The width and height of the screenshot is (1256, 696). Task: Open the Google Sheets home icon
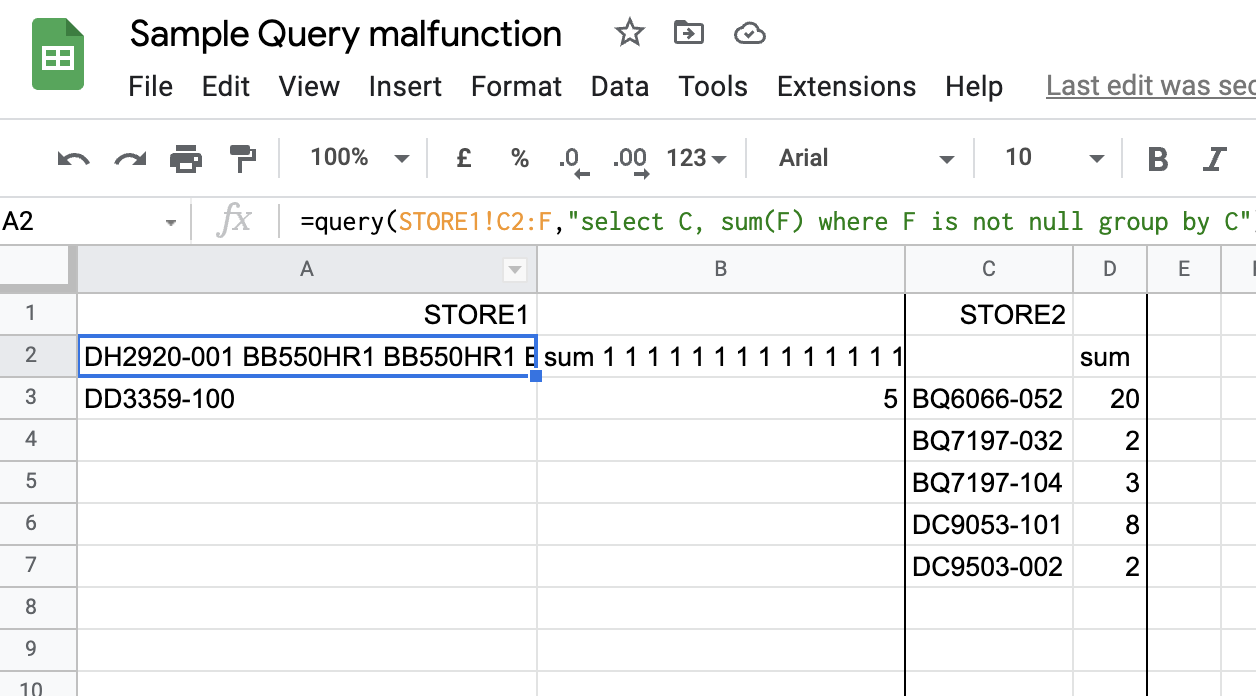pyautogui.click(x=58, y=55)
